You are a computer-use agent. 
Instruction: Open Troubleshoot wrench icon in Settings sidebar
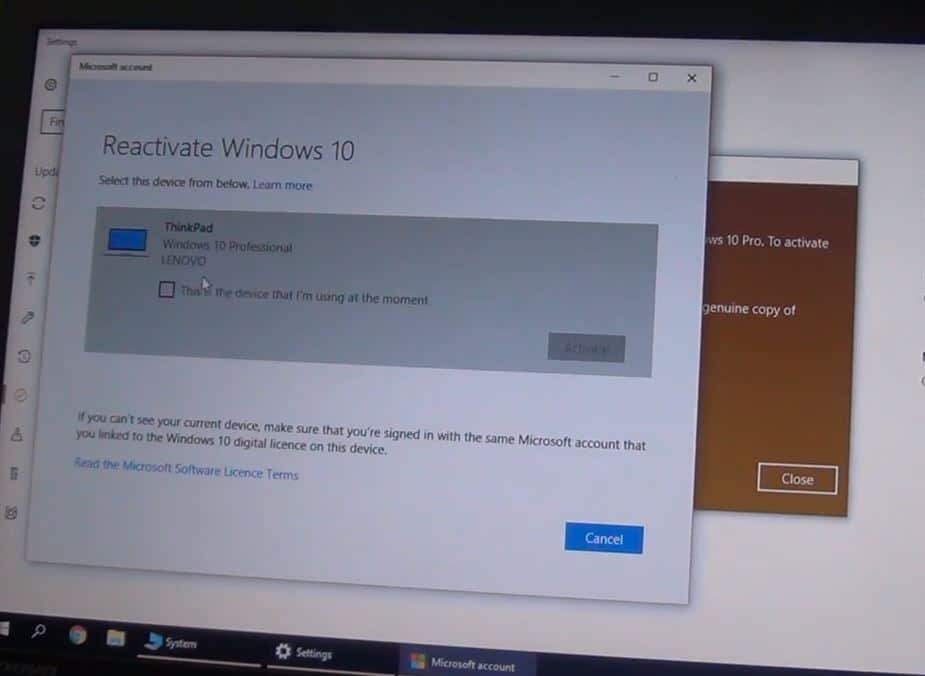(x=28, y=318)
